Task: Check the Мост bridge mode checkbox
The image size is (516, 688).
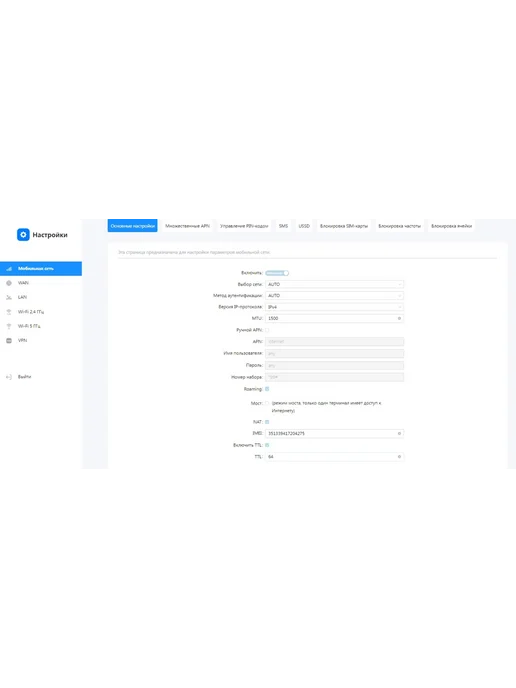Action: coord(267,403)
